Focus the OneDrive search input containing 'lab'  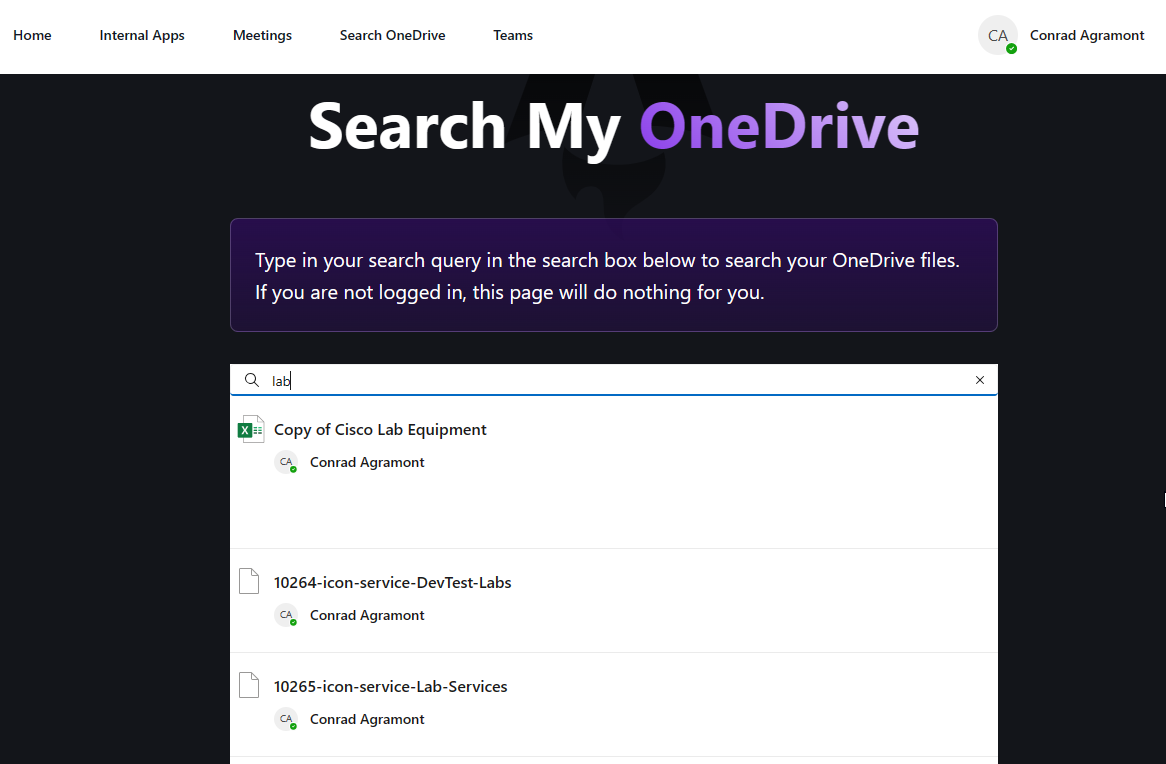pos(614,380)
